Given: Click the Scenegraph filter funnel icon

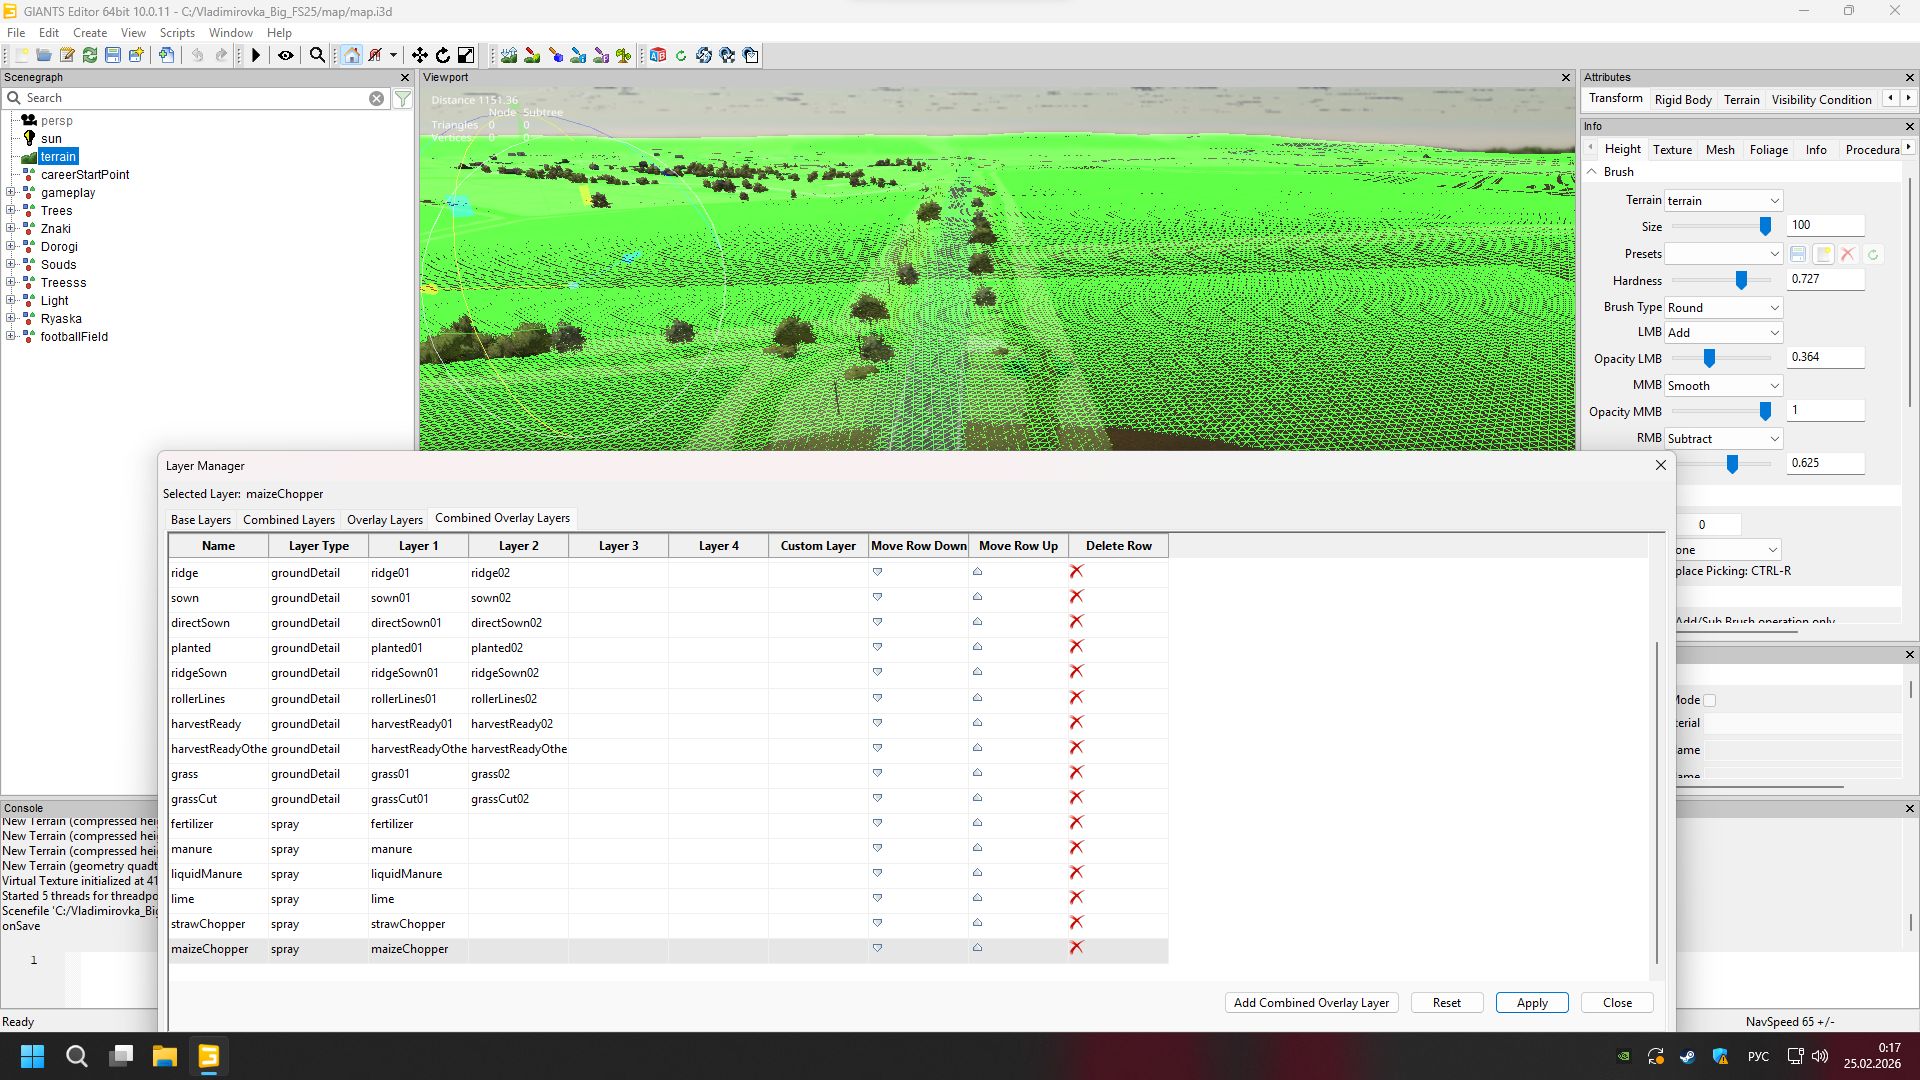Looking at the screenshot, I should pyautogui.click(x=402, y=98).
